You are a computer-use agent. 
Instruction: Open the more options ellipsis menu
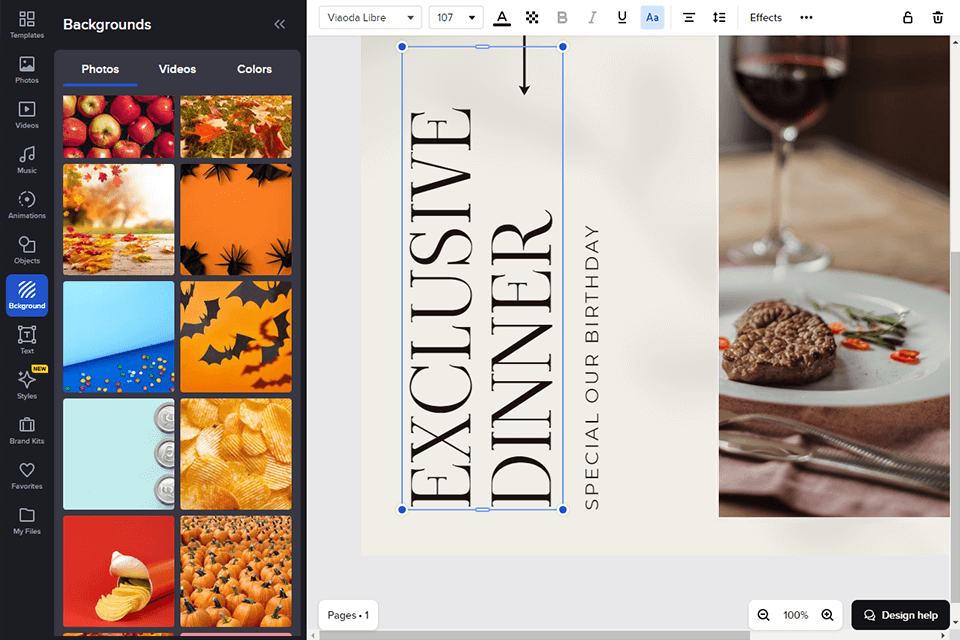pyautogui.click(x=806, y=18)
